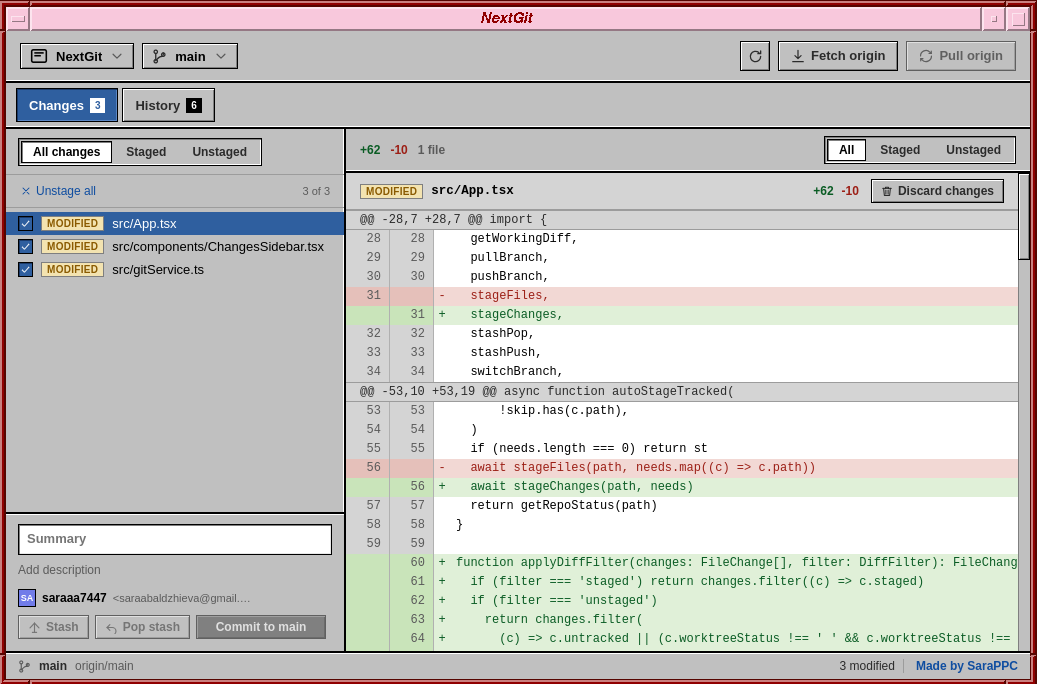Click the download icon on Fetch origin
The image size is (1037, 684).
coord(798,56)
